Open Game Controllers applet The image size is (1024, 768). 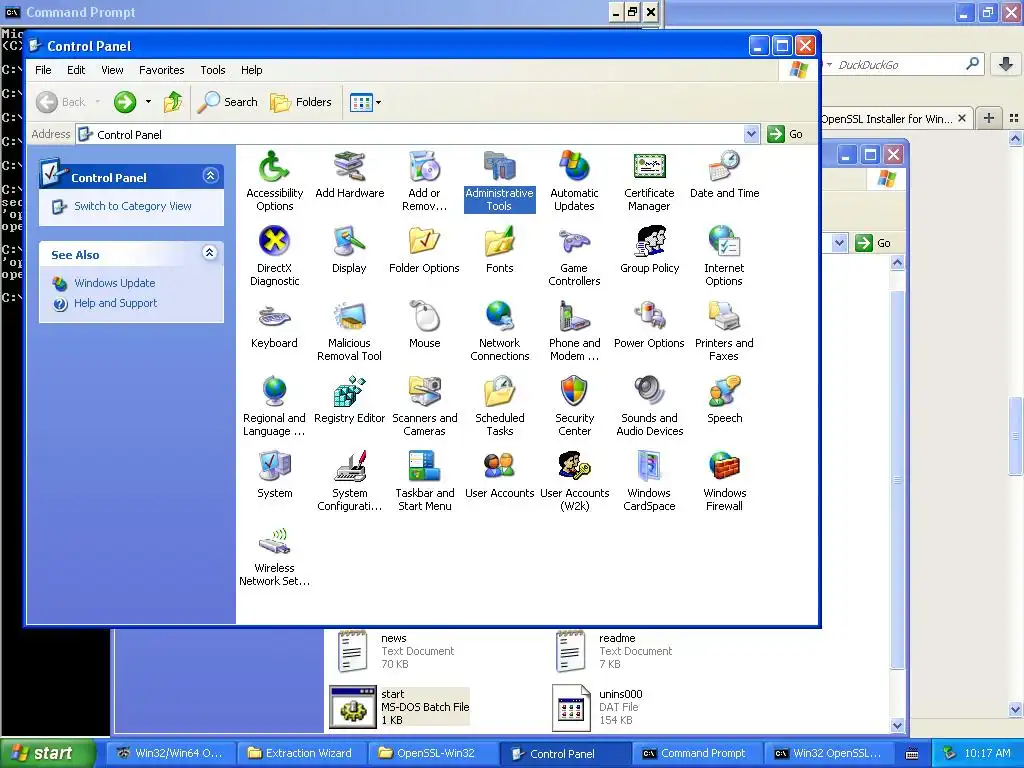[x=574, y=257]
